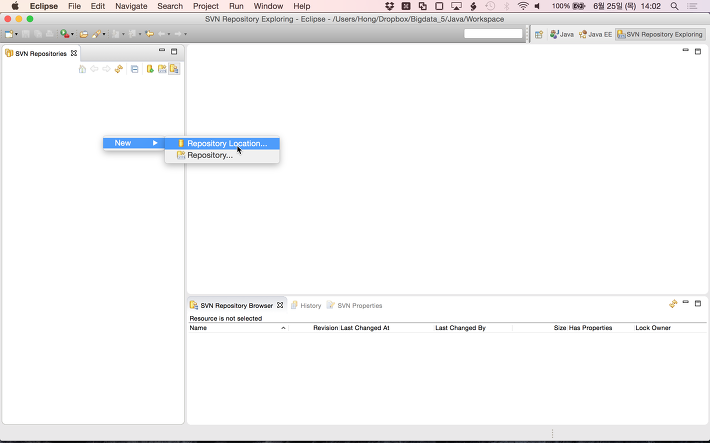
Task: Minimize the SVN Repositories view
Action: click(x=162, y=51)
